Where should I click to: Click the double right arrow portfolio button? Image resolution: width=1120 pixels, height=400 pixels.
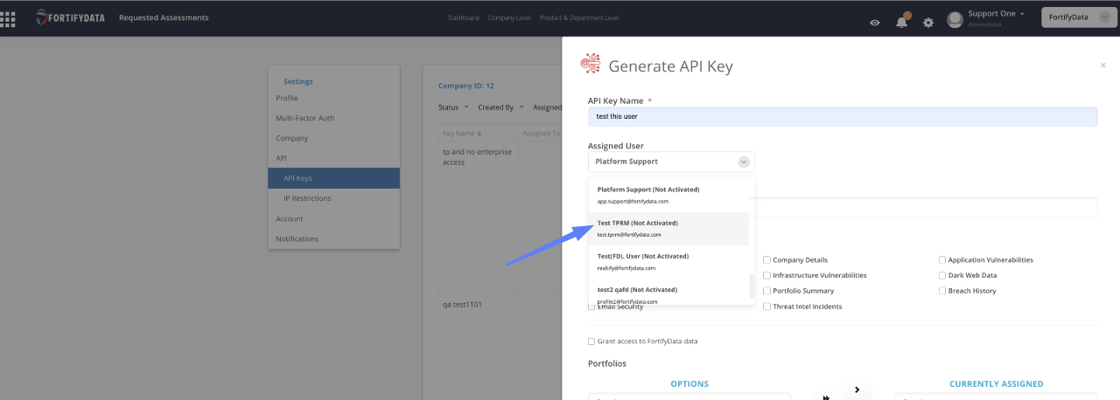826,396
